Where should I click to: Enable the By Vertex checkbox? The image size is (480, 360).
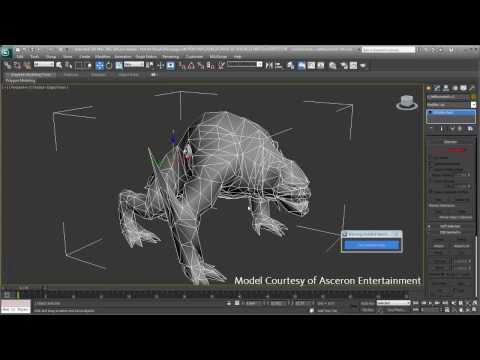(x=431, y=158)
